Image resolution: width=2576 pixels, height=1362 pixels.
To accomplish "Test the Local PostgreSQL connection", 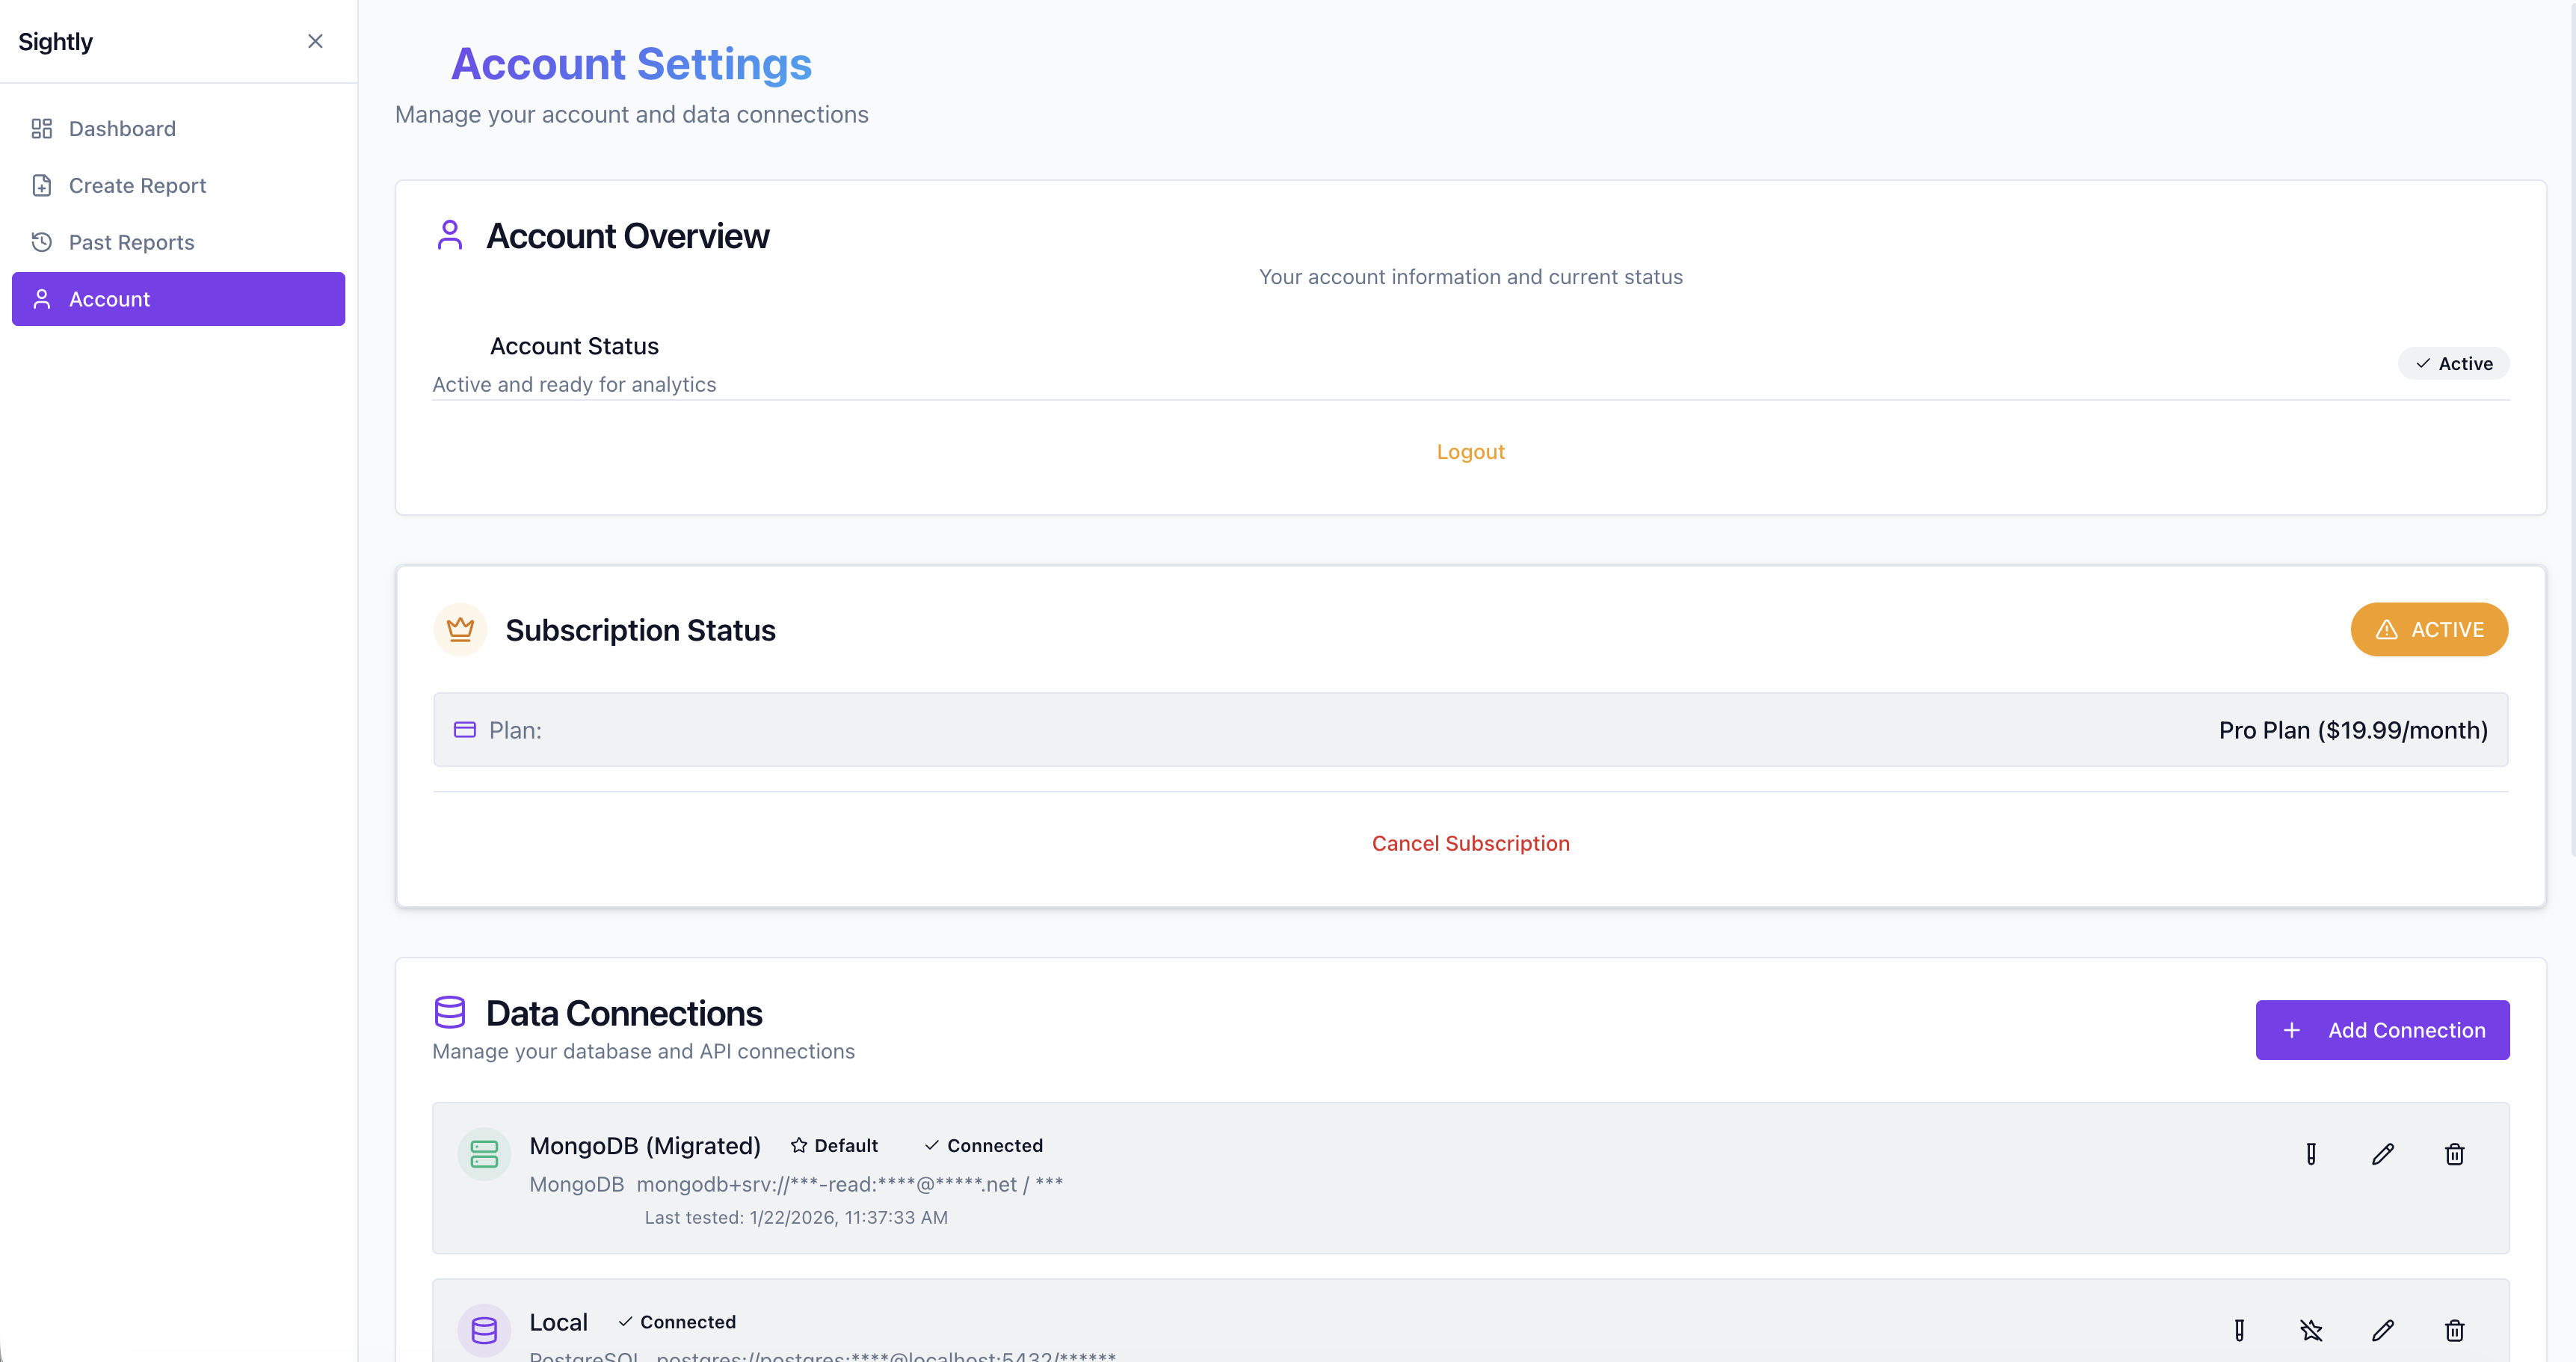I will [2239, 1330].
